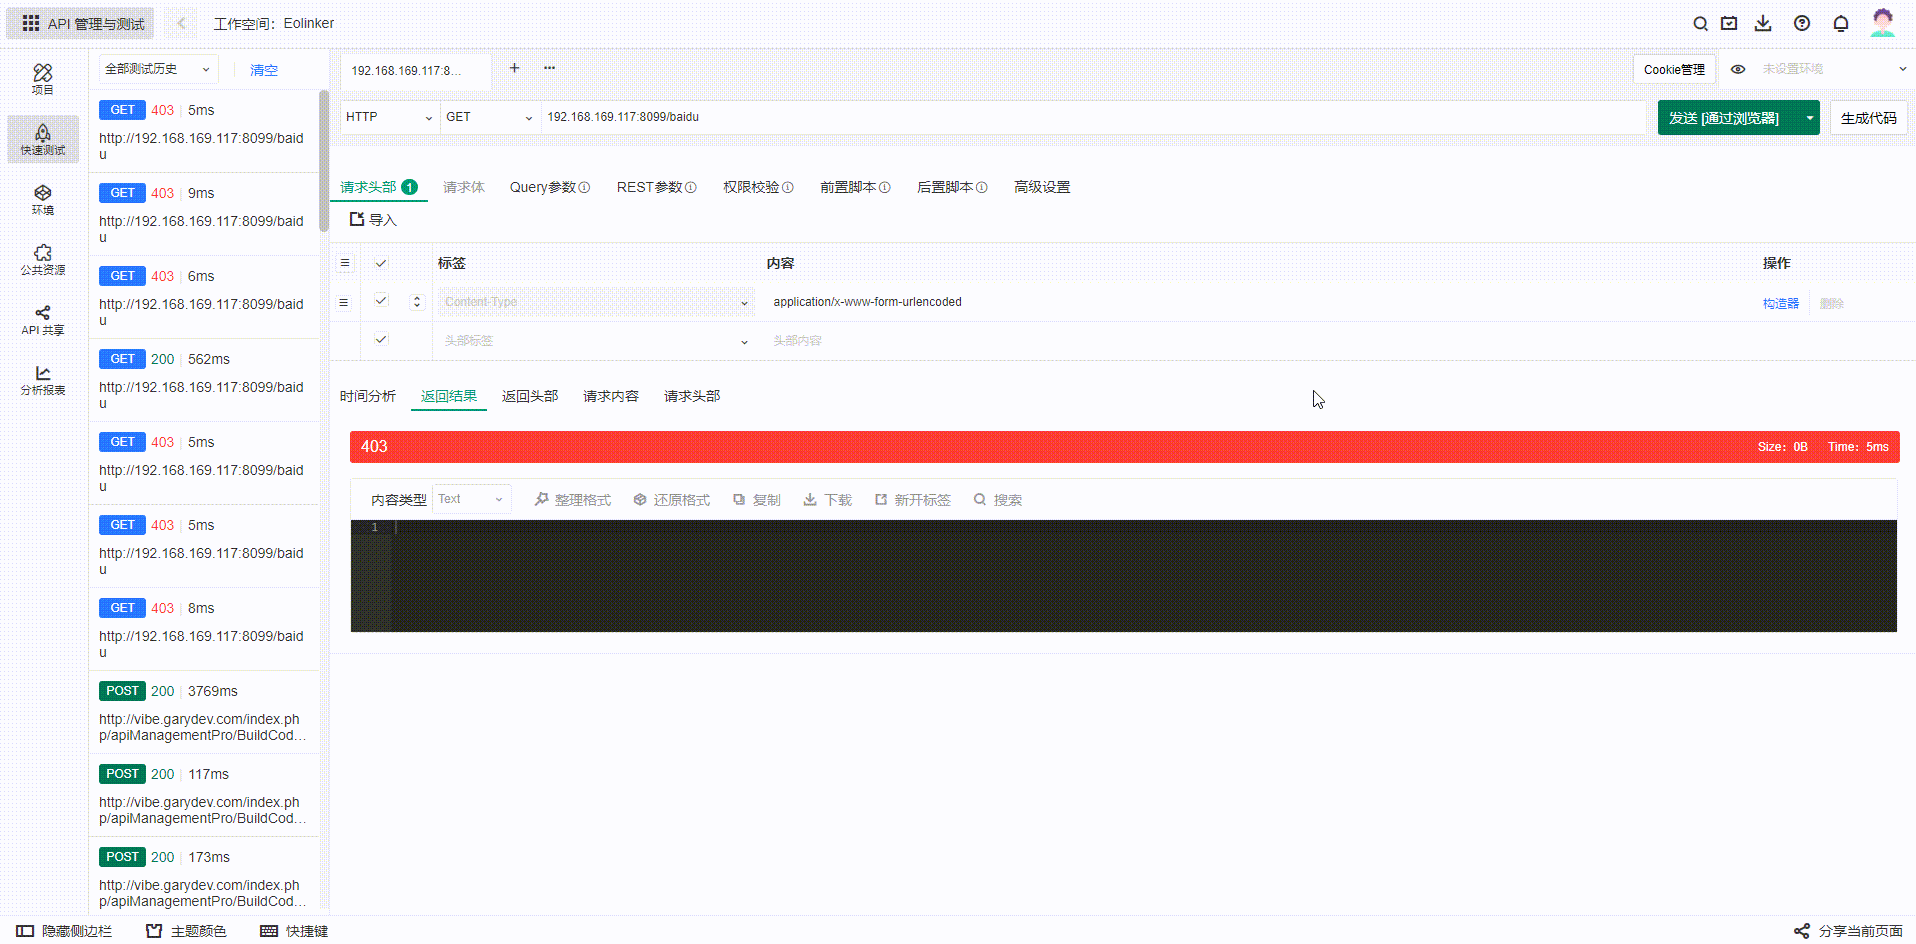
Task: Go to 项目 in the left sidebar
Action: click(x=42, y=79)
